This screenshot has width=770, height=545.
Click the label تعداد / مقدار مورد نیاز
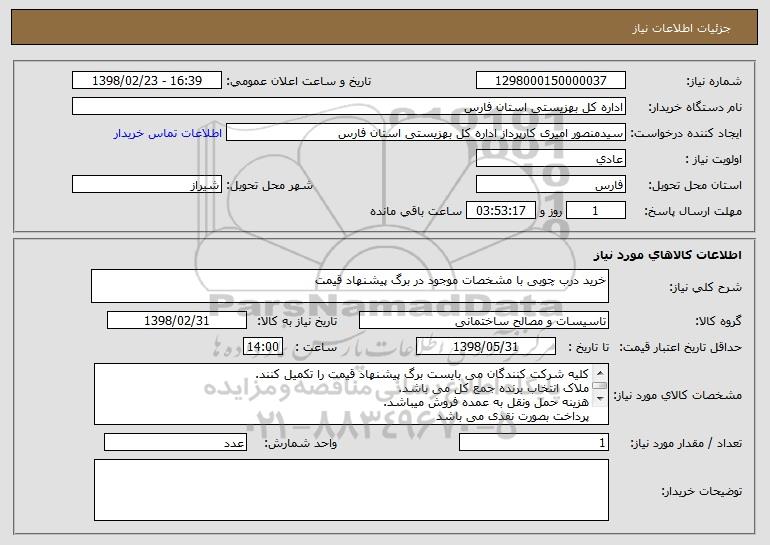[686, 443]
